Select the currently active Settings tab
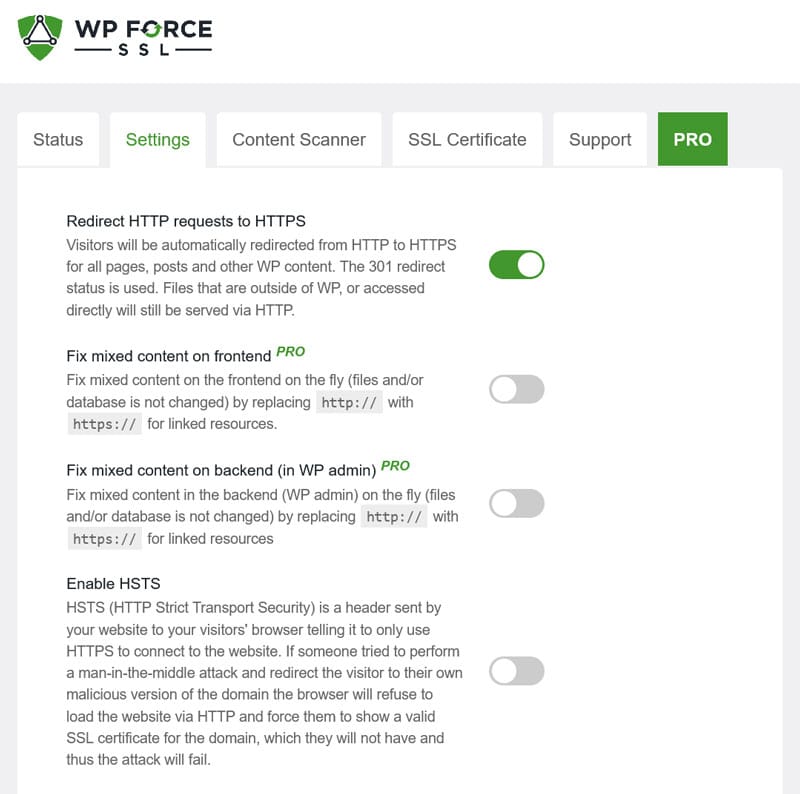 [157, 141]
